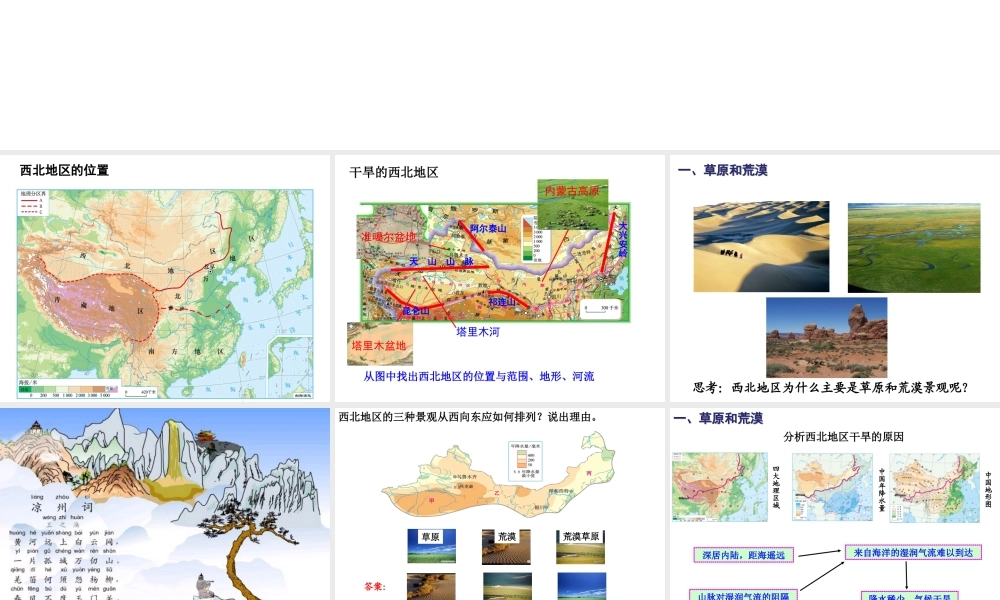The width and height of the screenshot is (1000, 600).
Task: Click the elevation legend on the 西北地区的位置 map
Action: pos(68,389)
